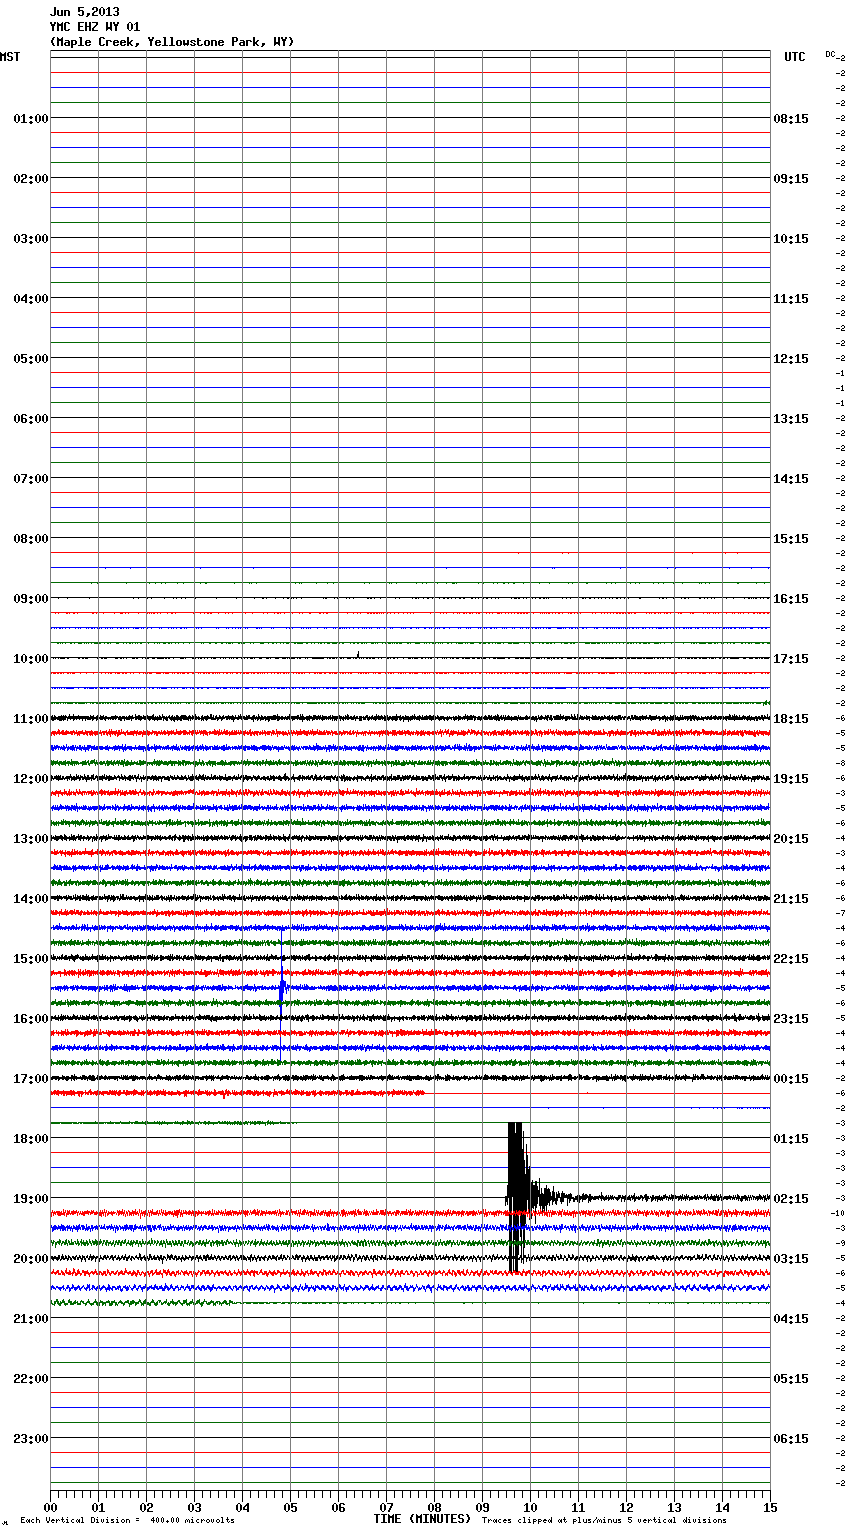Click the 'MST' time zone label
Image resolution: width=850 pixels, height=1534 pixels.
point(10,57)
